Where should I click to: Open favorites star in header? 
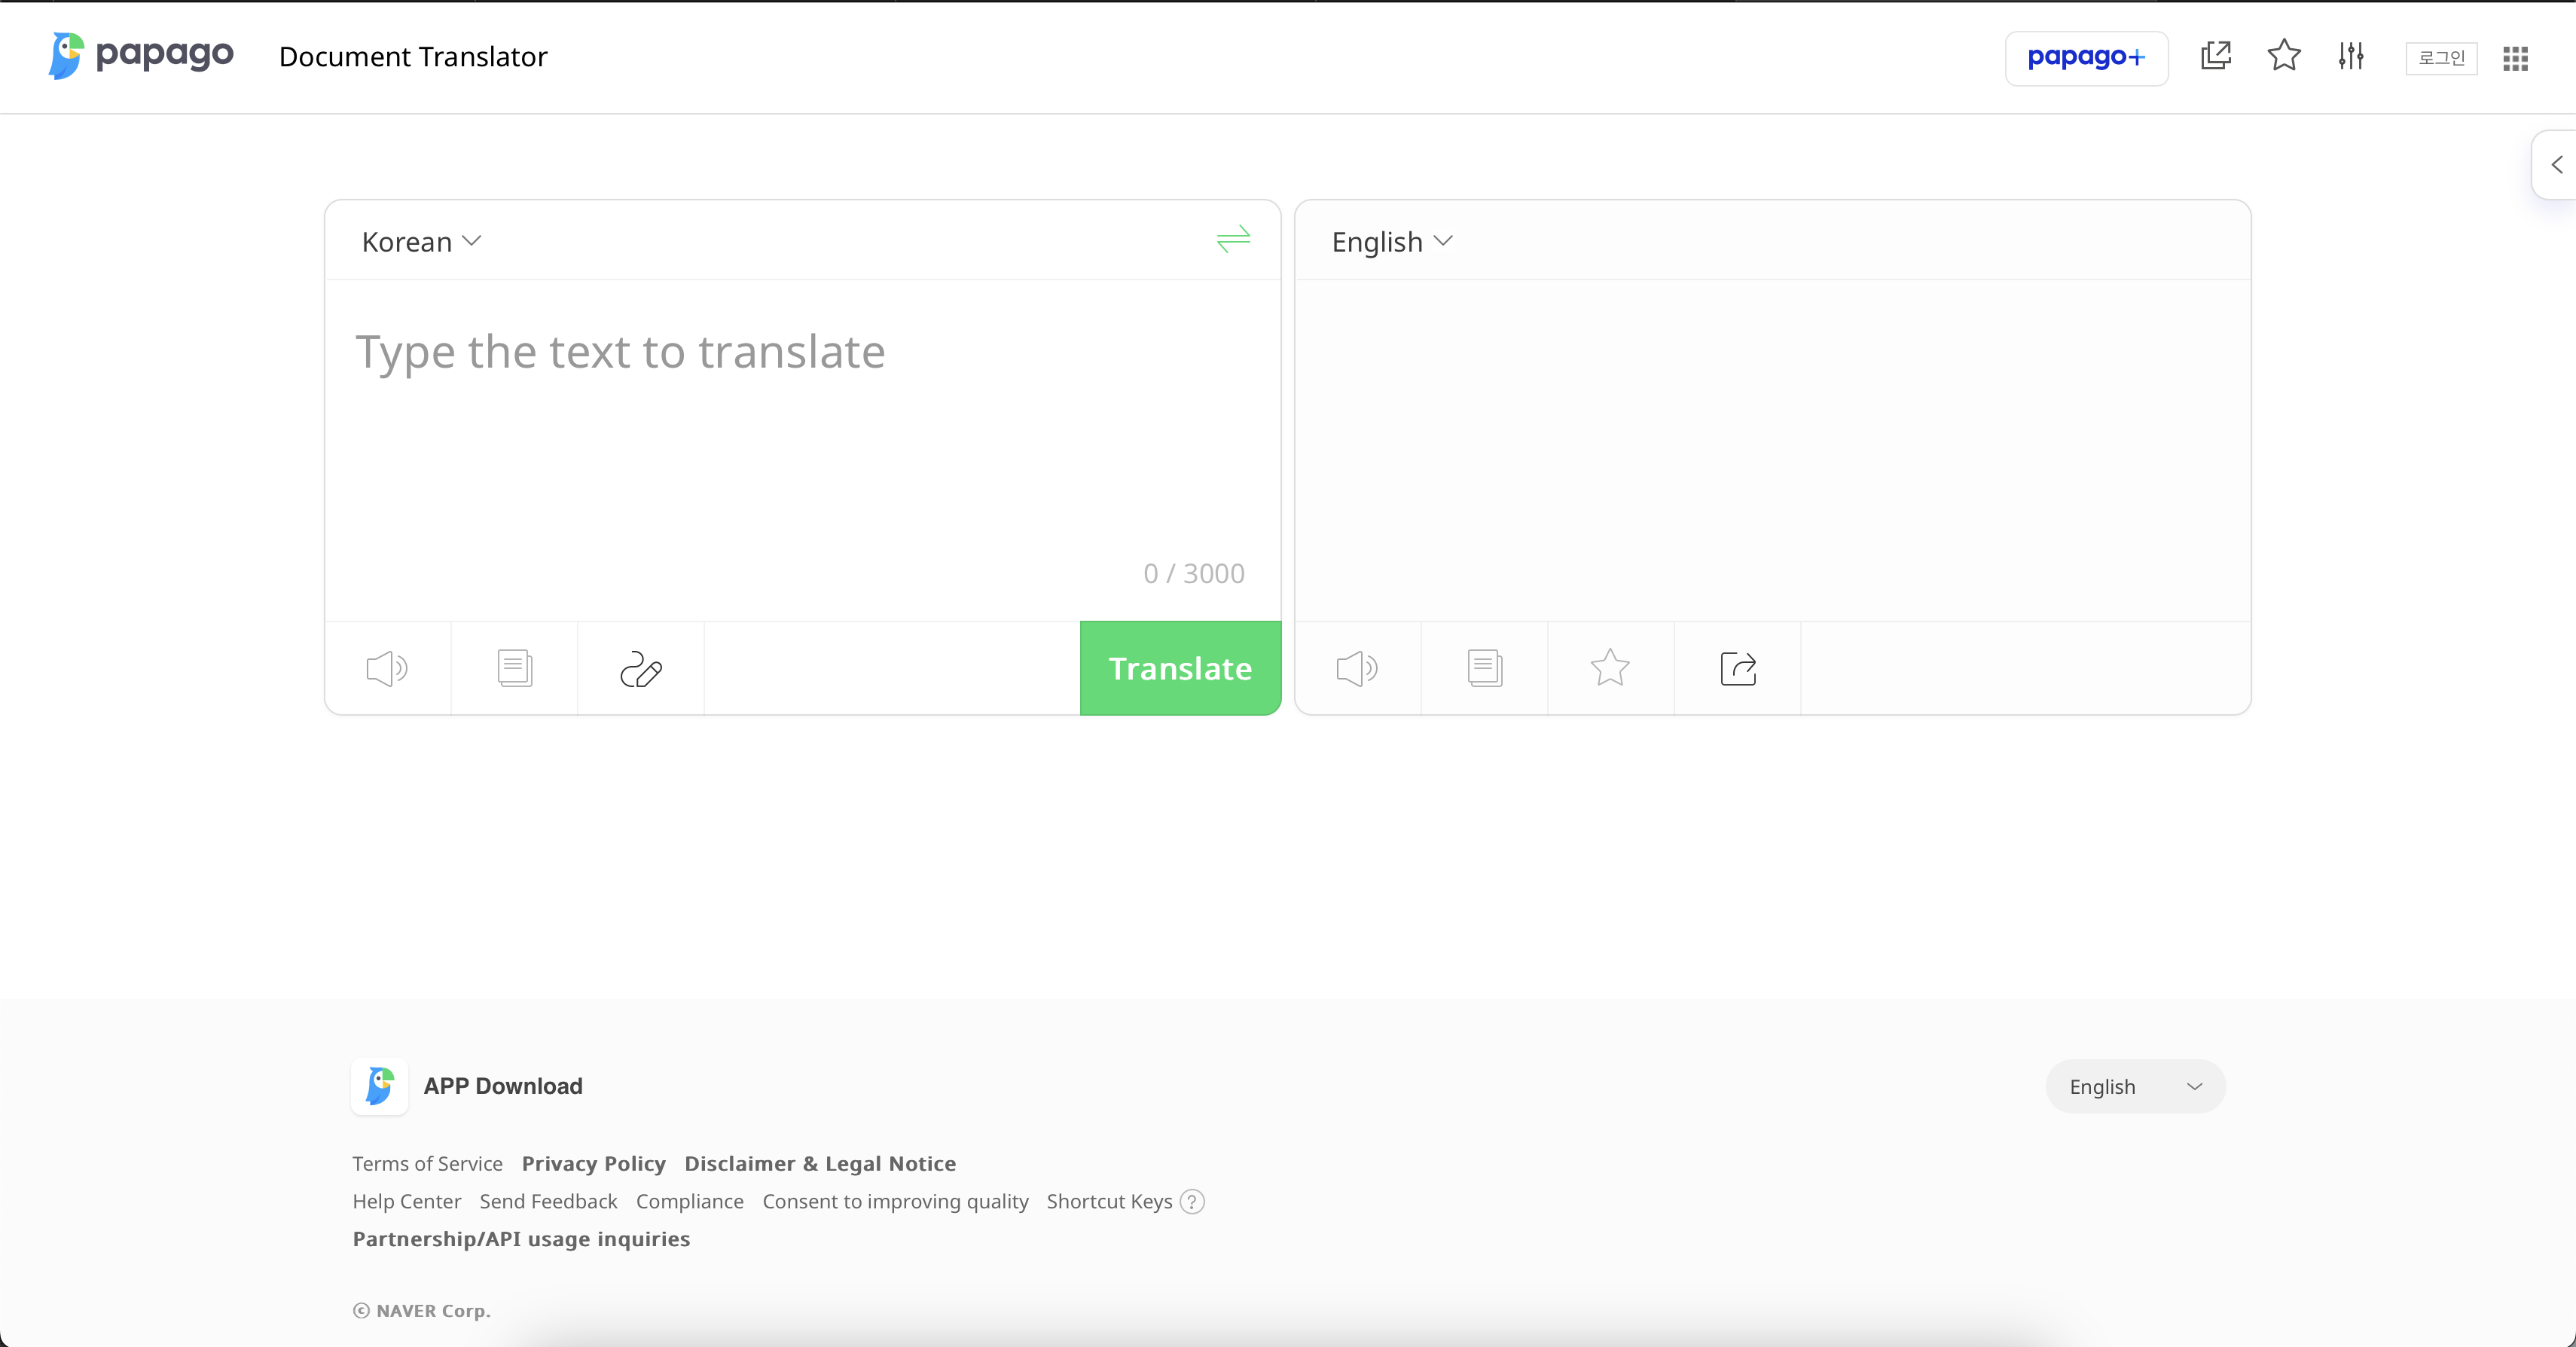point(2284,56)
